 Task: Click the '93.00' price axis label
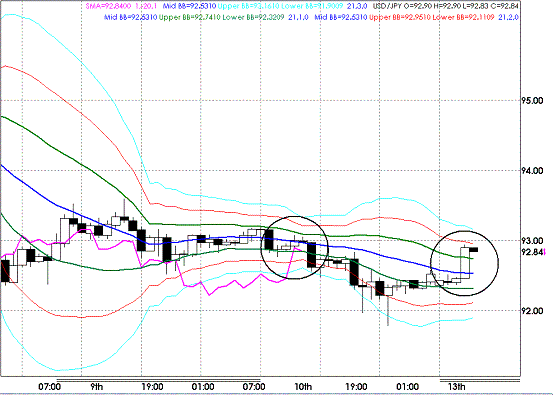(533, 241)
